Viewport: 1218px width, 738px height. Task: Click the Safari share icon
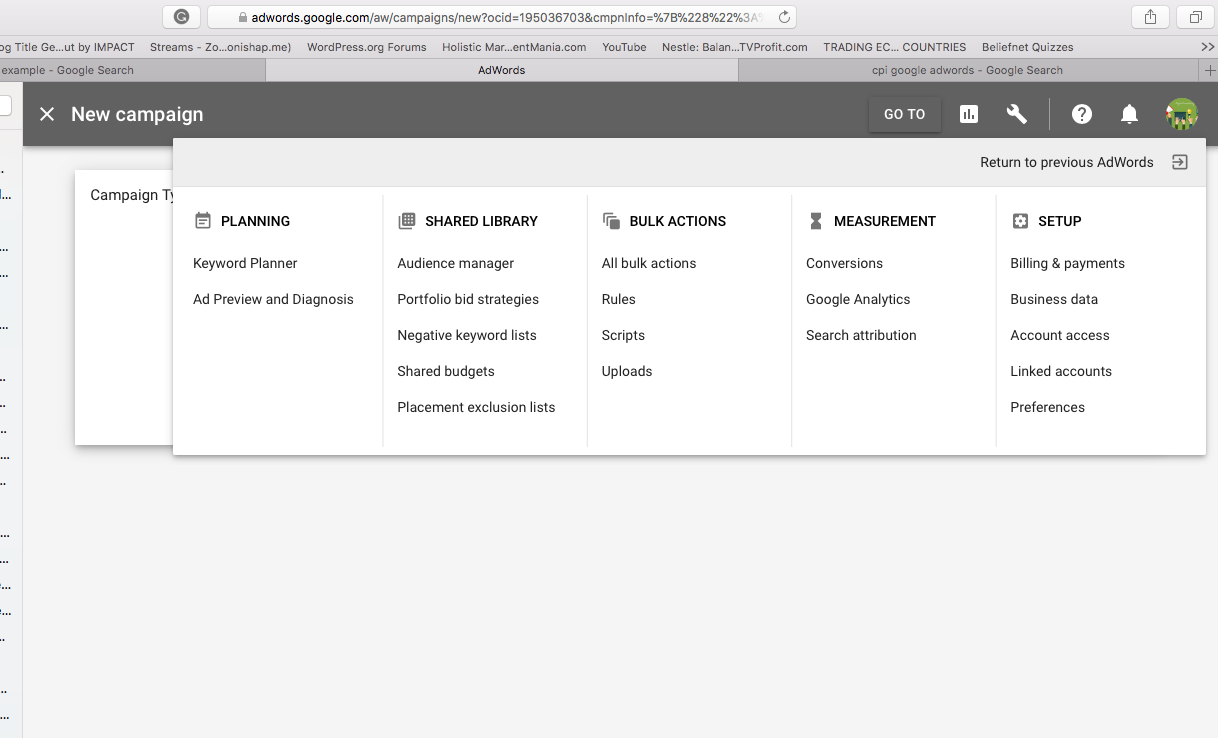click(1150, 17)
